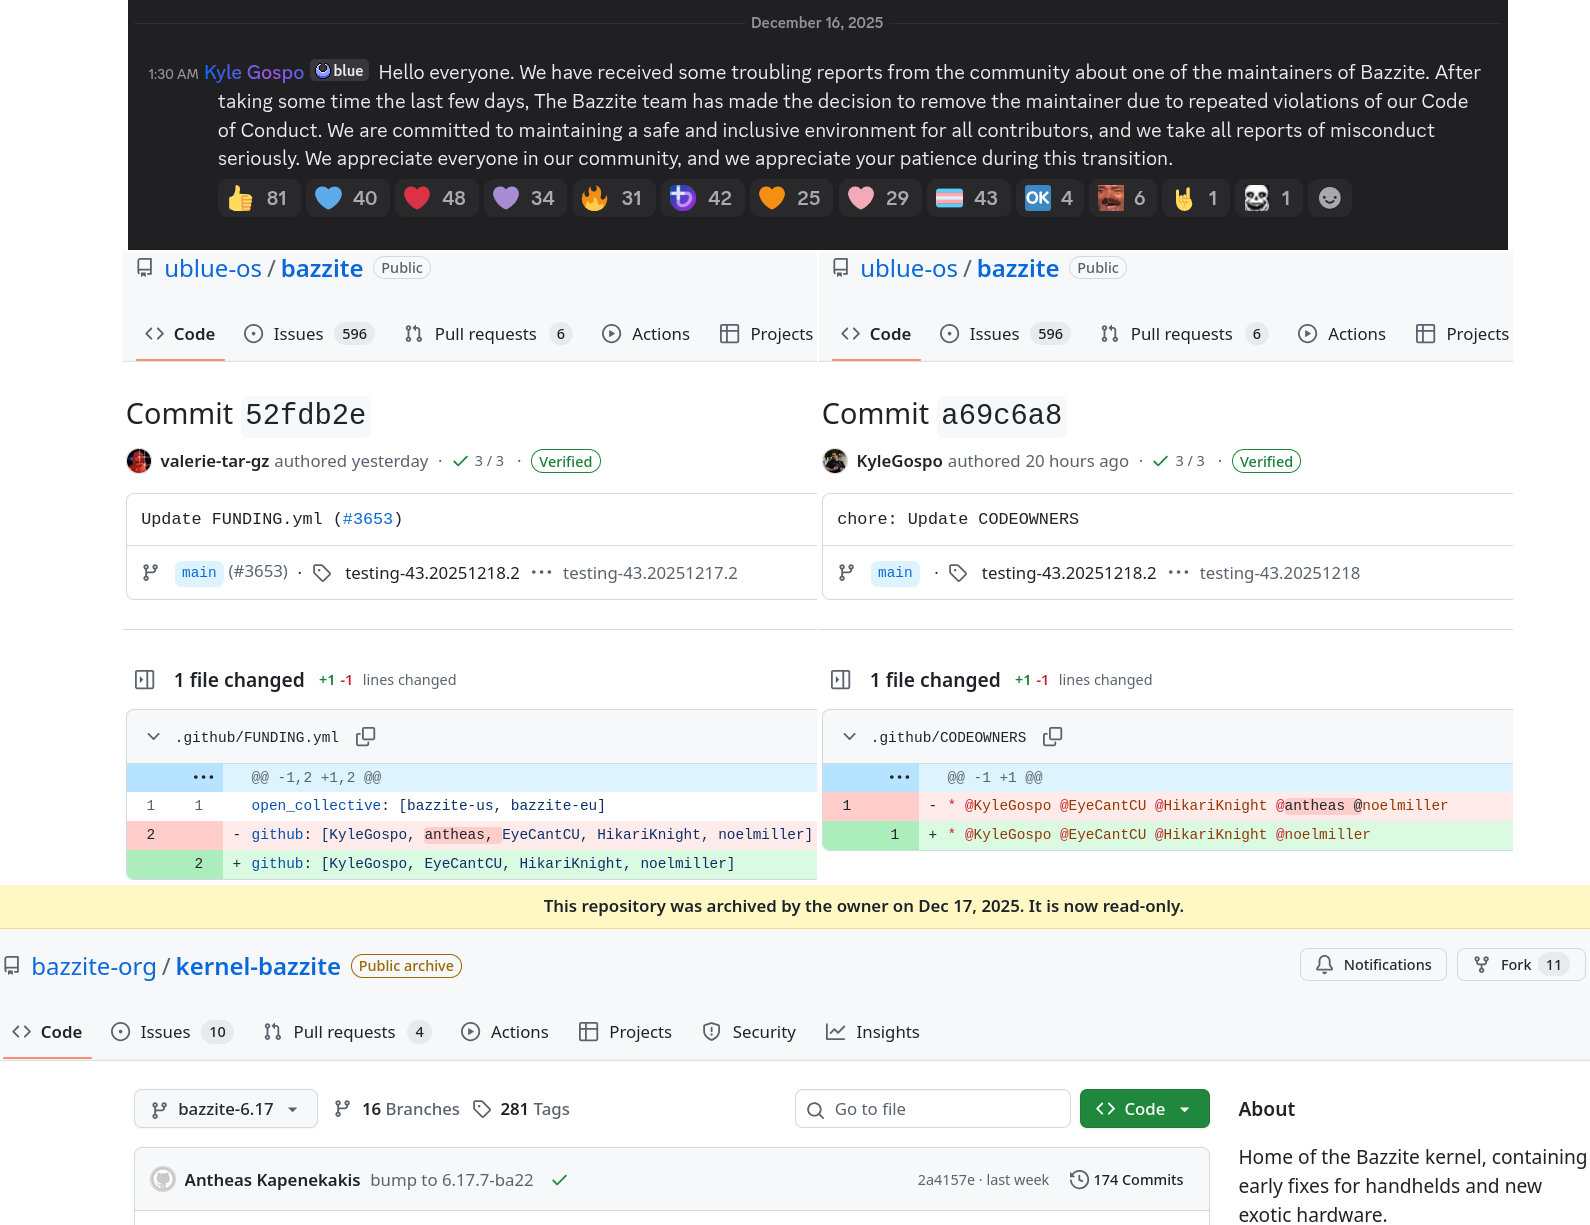
Task: Expand hidden diff lines in CODEOWNERS
Action: tap(899, 777)
